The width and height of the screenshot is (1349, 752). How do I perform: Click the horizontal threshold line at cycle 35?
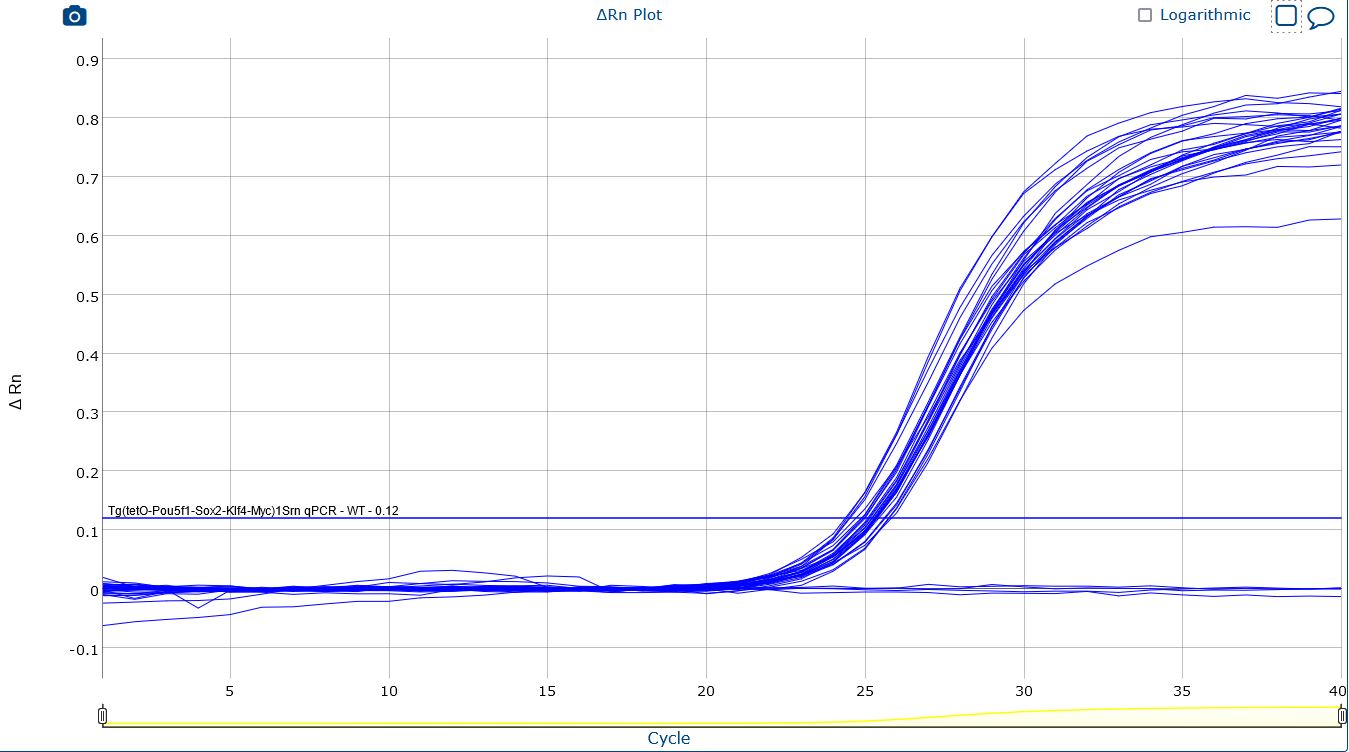[1182, 518]
